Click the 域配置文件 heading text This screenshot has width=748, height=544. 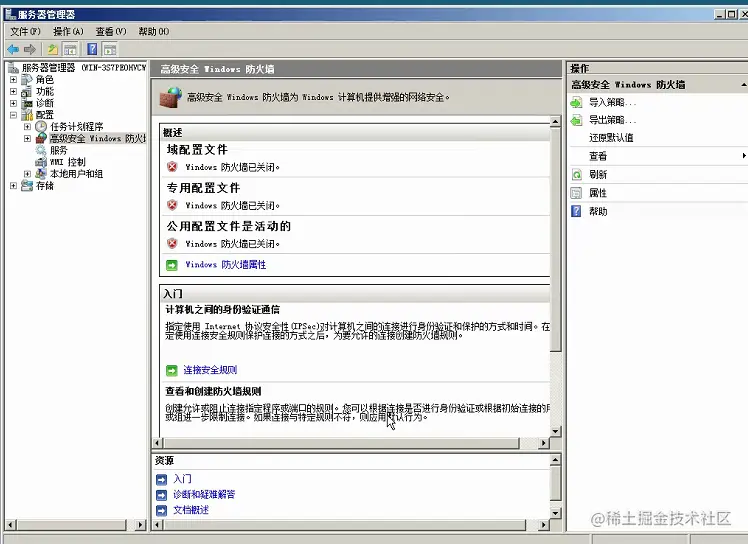(x=197, y=150)
